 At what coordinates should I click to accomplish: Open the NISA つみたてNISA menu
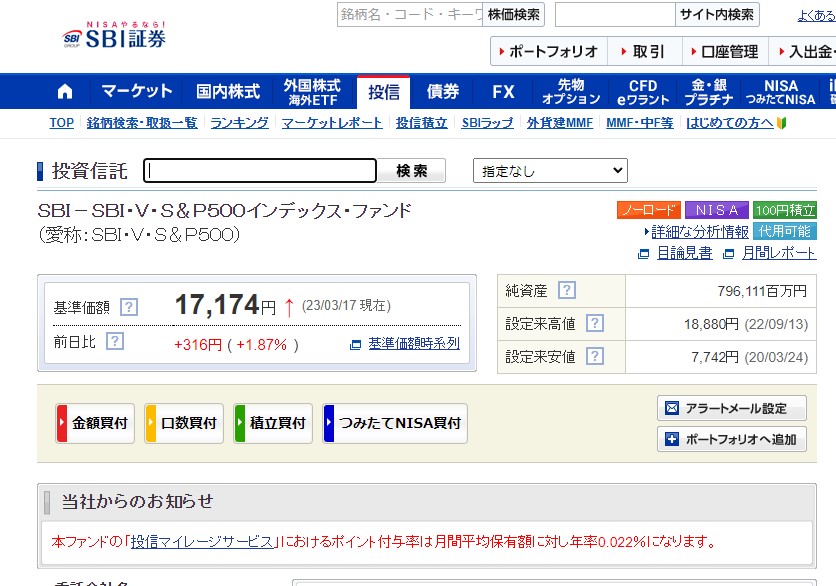click(781, 91)
